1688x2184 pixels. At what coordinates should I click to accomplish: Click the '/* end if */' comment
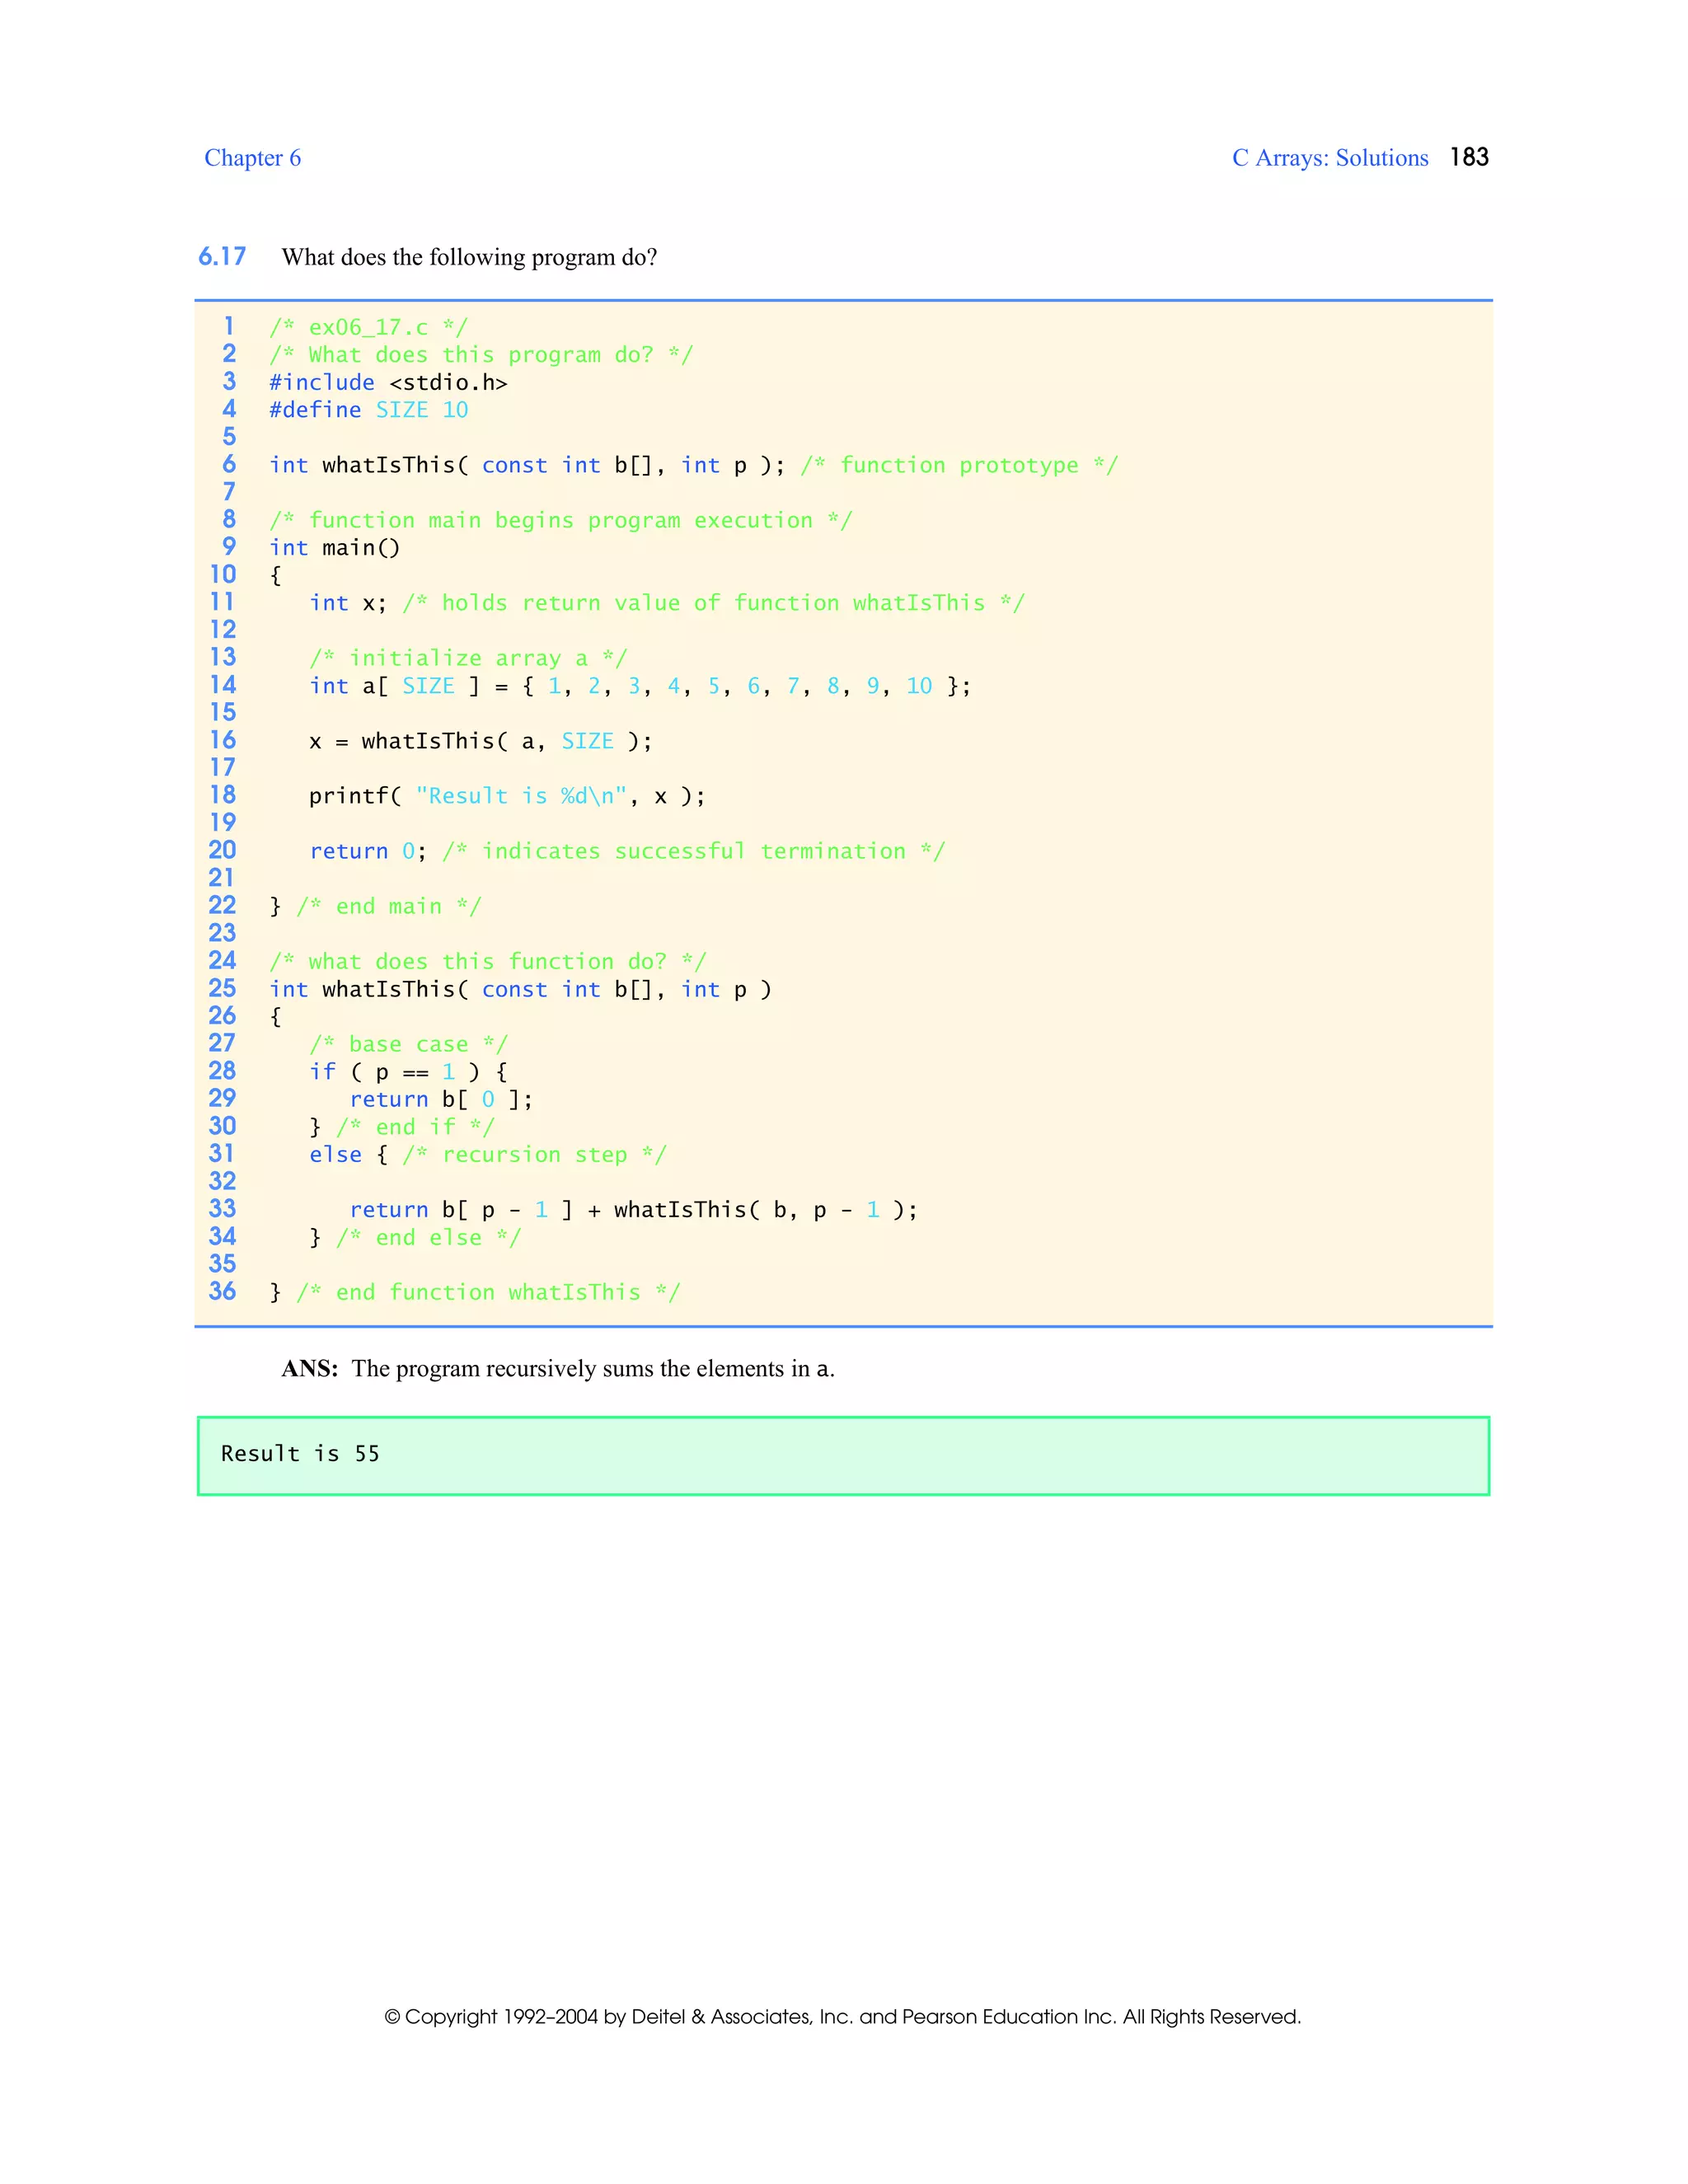[415, 1127]
